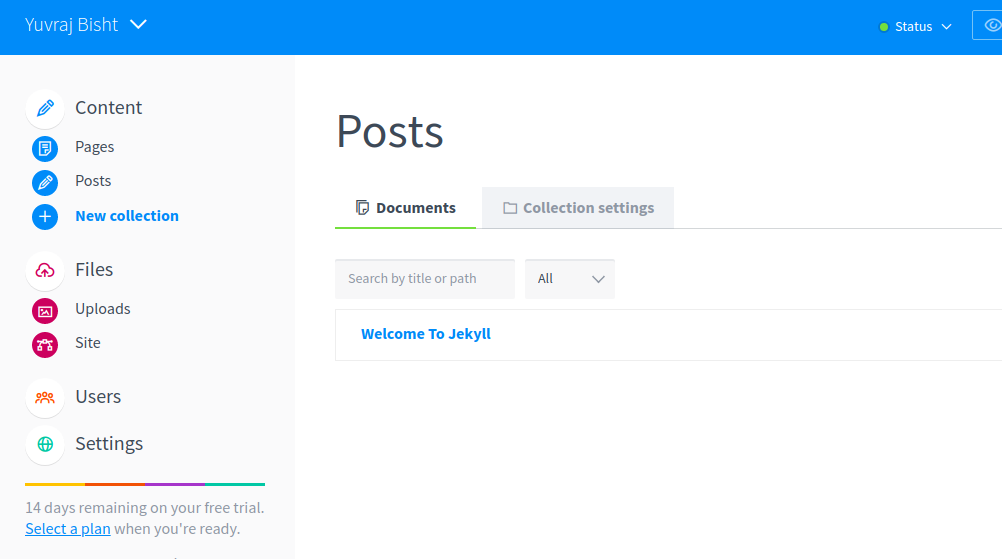Switch to the Collection settings tab

pos(578,208)
